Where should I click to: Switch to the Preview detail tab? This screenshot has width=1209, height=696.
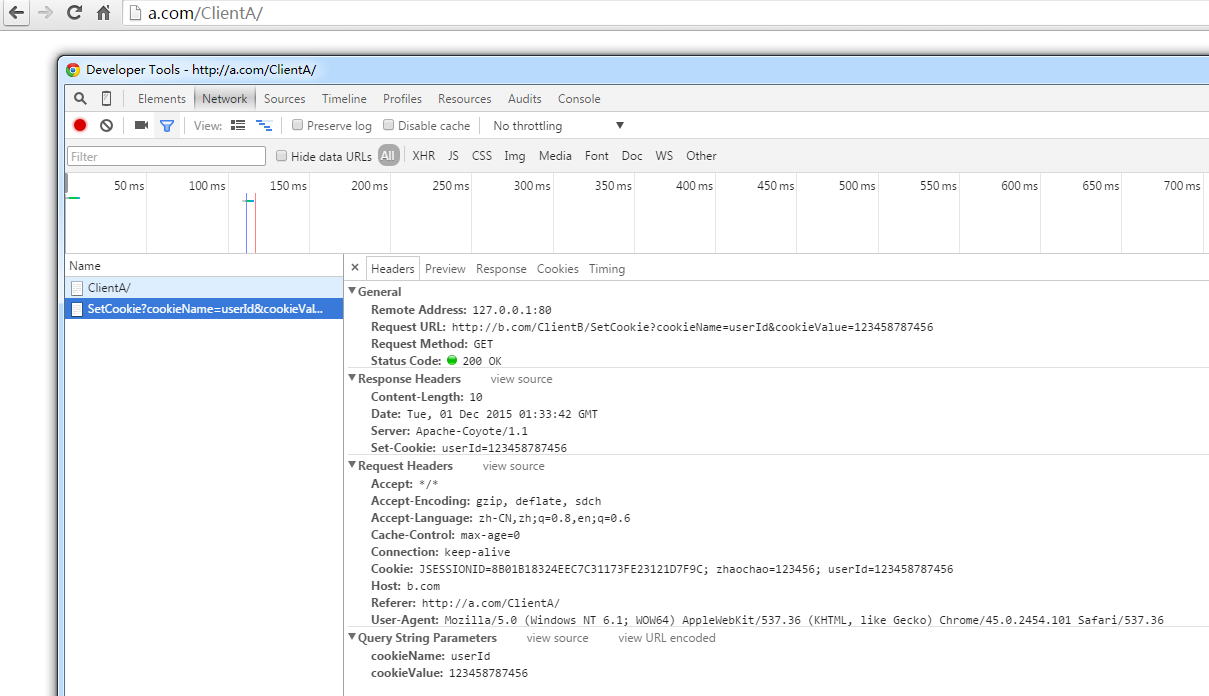click(x=445, y=268)
